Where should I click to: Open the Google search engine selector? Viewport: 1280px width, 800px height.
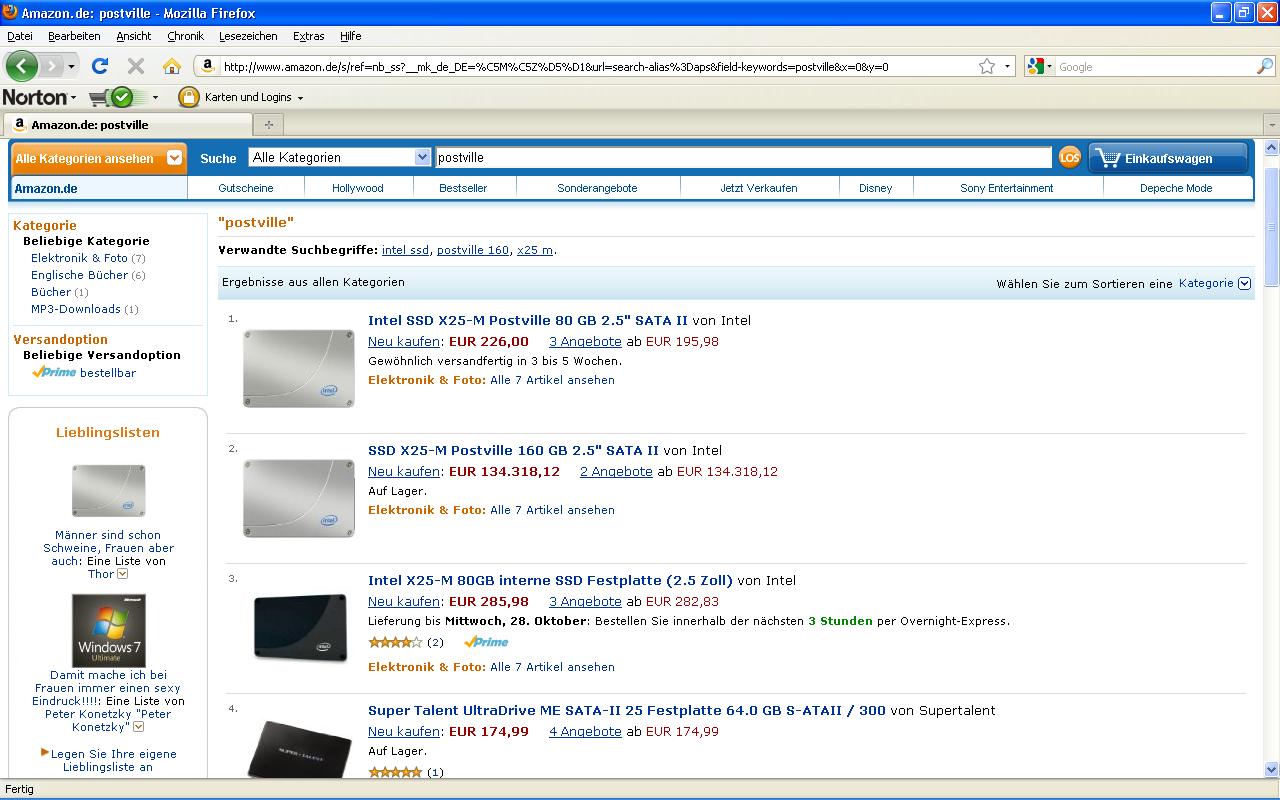pos(1039,67)
